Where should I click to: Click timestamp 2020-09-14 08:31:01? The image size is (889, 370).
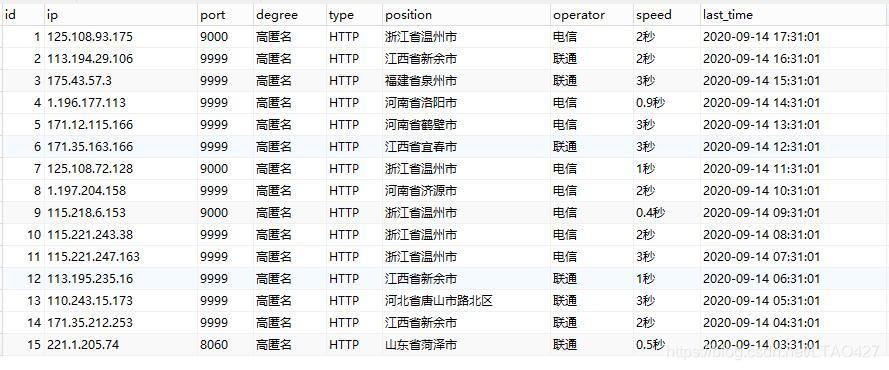click(x=761, y=235)
